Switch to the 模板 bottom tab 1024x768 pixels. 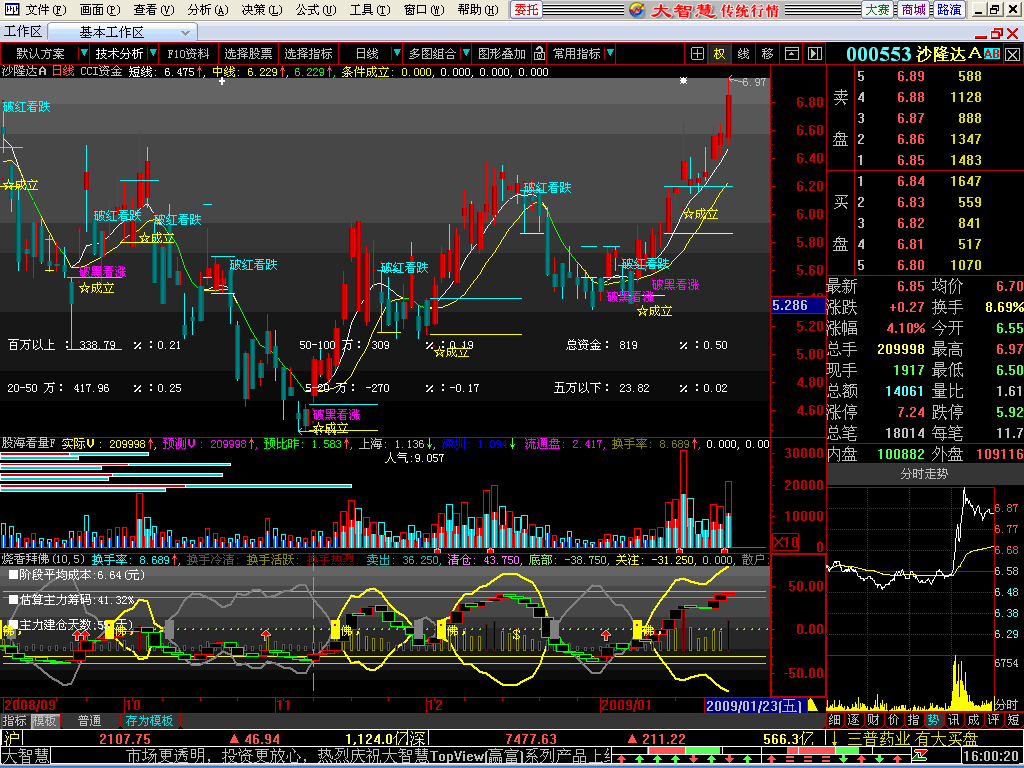(x=44, y=720)
